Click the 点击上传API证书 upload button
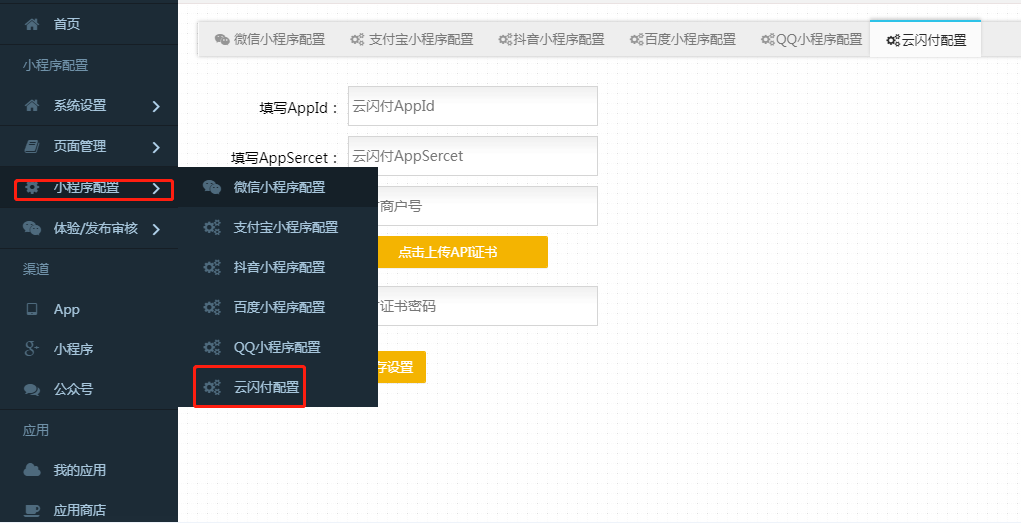 (462, 252)
